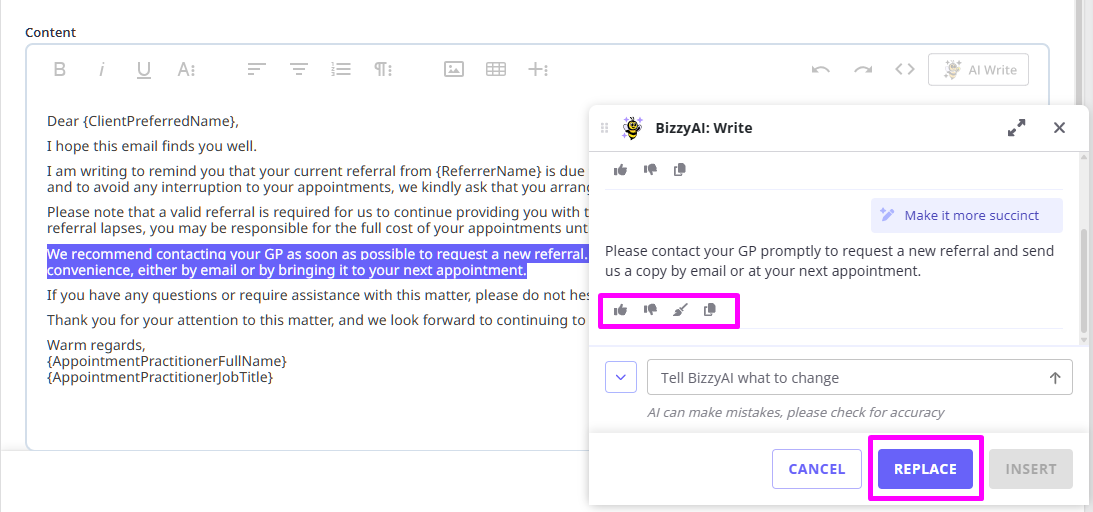The image size is (1093, 512).
Task: Click the undo arrow icon
Action: 821,69
